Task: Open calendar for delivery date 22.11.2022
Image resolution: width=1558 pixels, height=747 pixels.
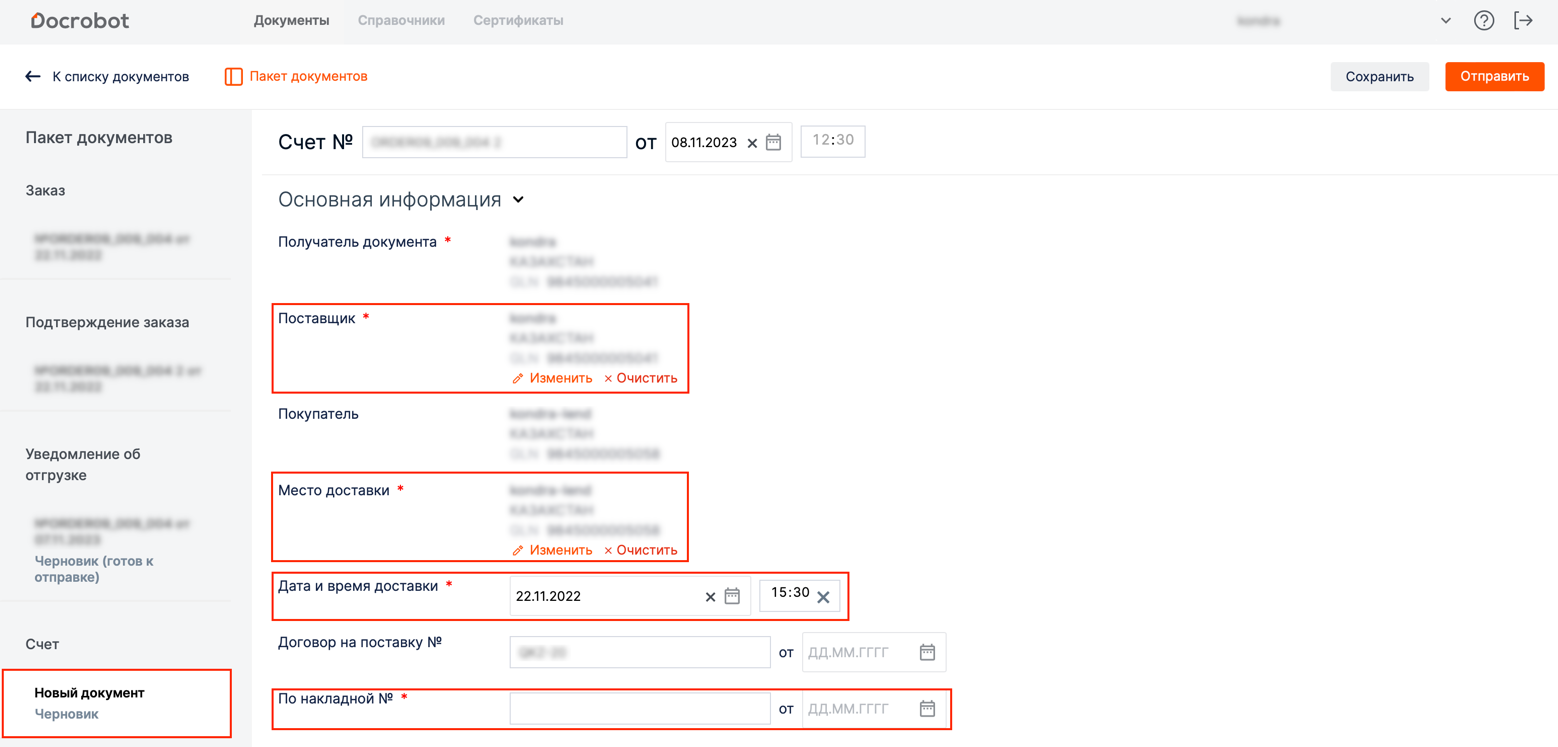Action: point(732,596)
